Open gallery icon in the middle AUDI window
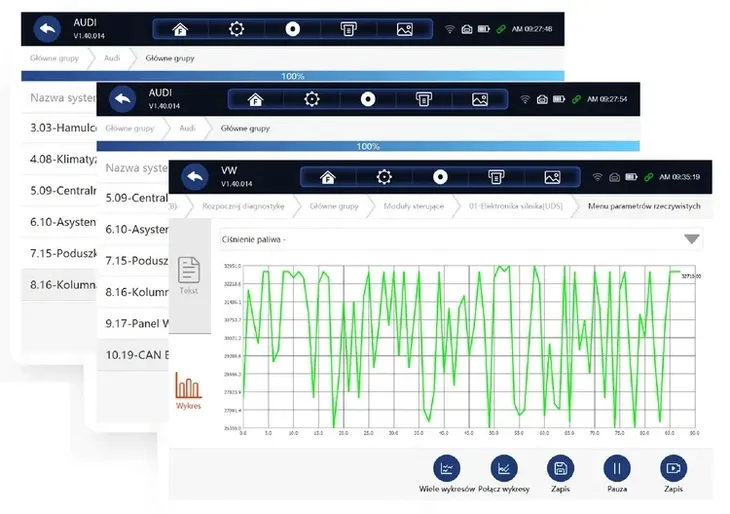The image size is (730, 514). 480,100
